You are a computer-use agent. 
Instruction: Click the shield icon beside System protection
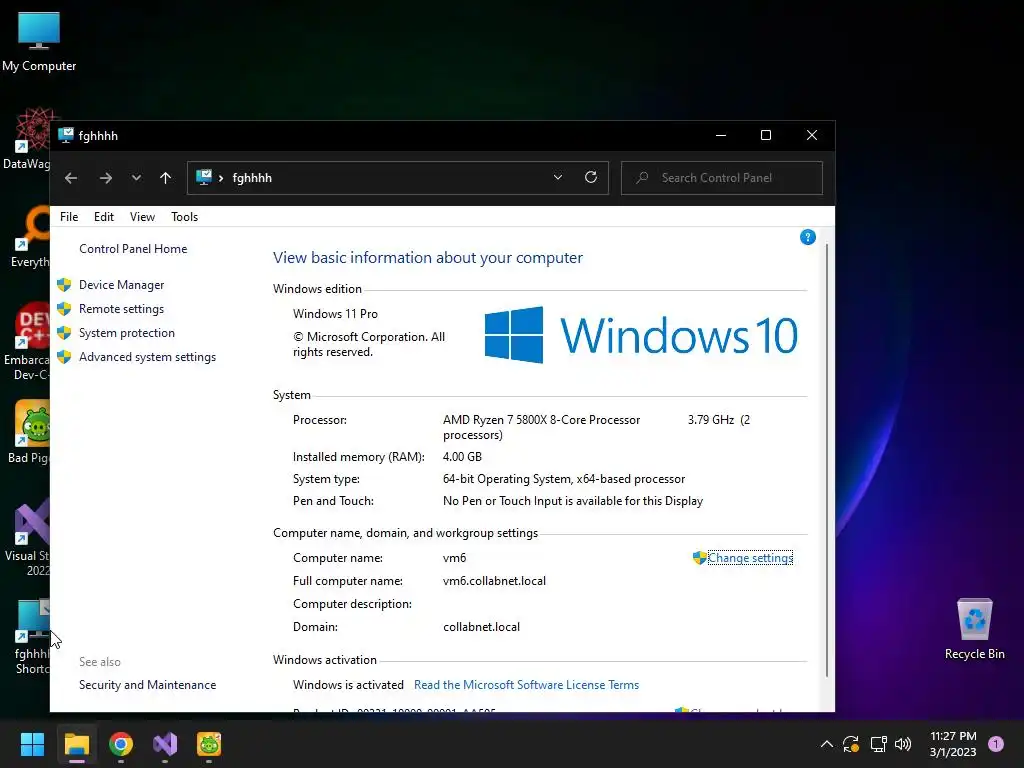pos(64,333)
